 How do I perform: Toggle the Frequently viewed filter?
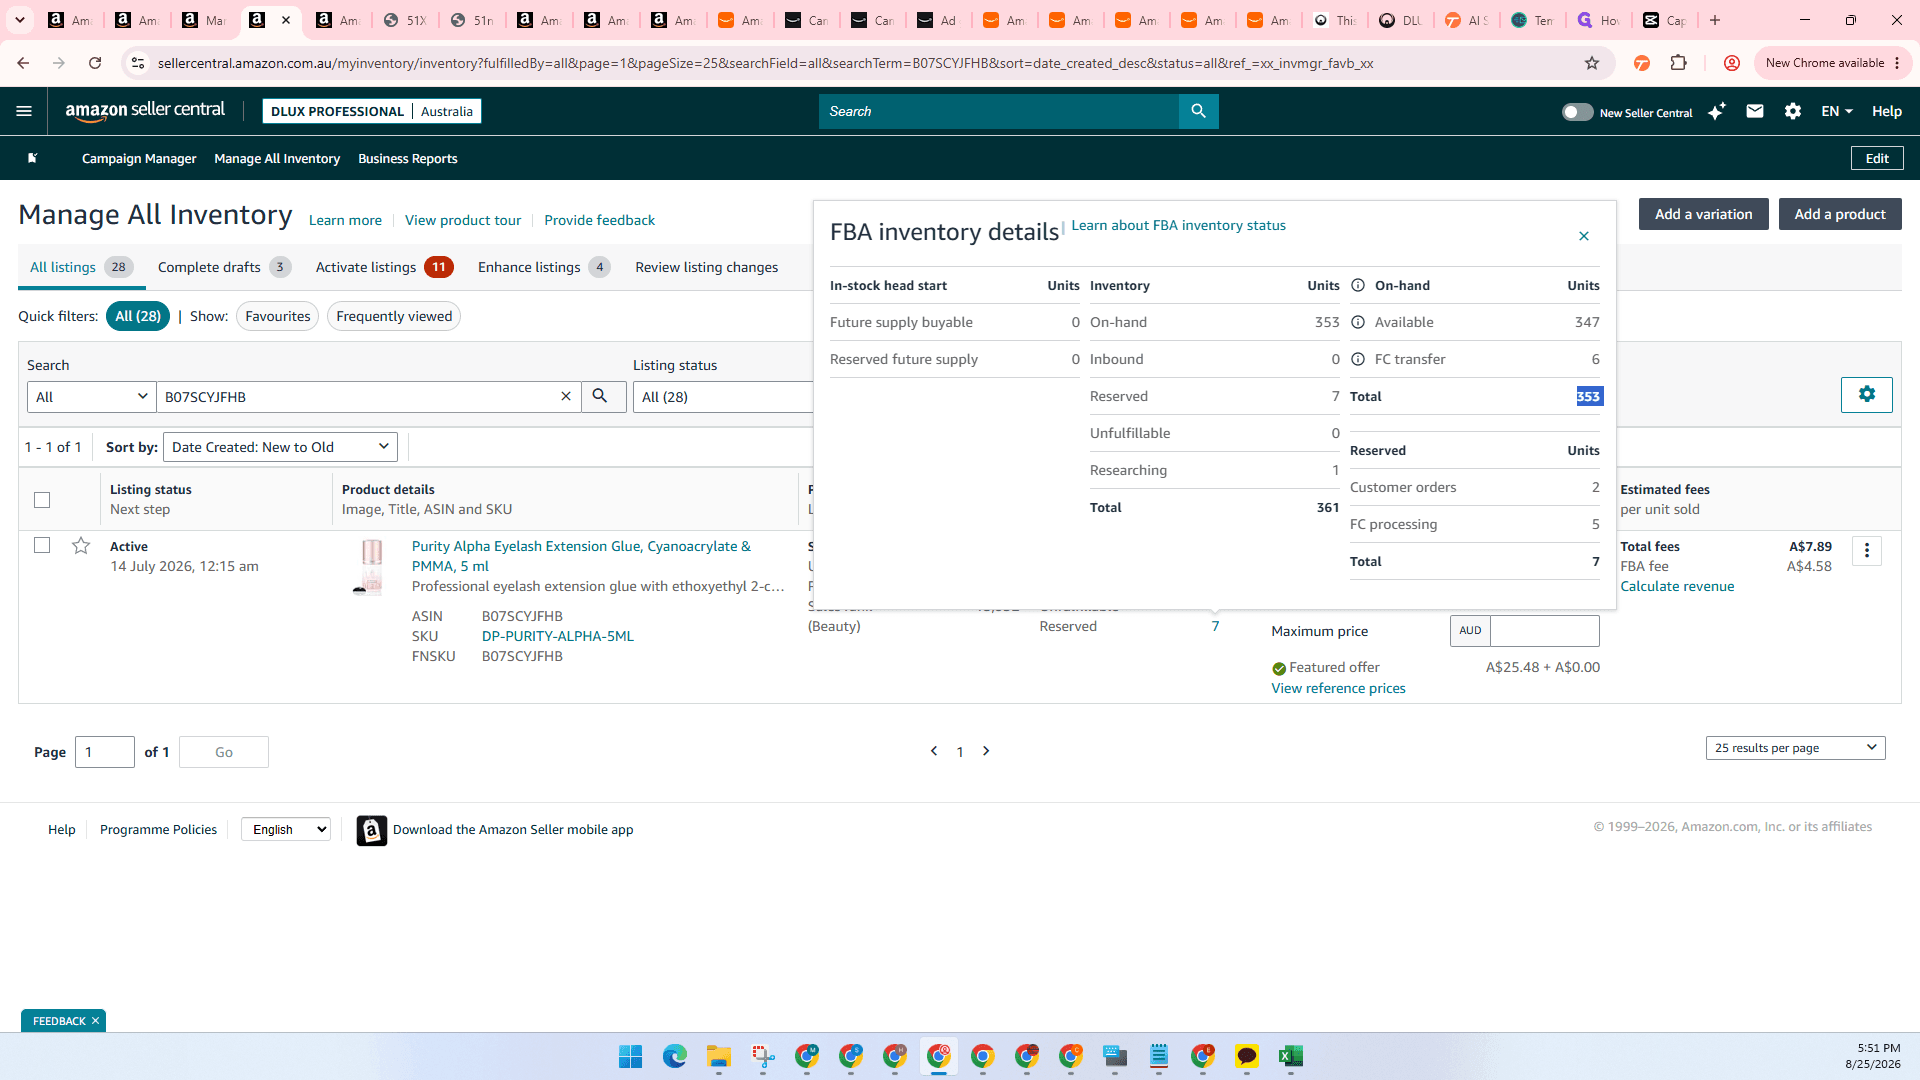point(394,316)
